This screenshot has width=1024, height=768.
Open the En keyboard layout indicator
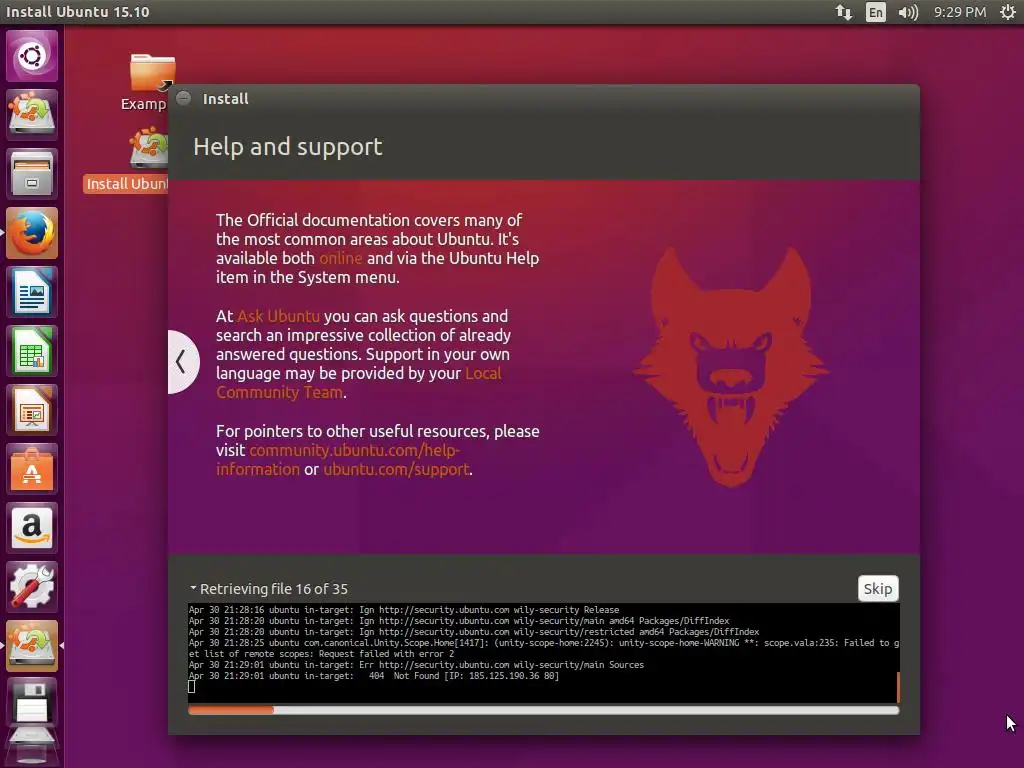pyautogui.click(x=876, y=12)
